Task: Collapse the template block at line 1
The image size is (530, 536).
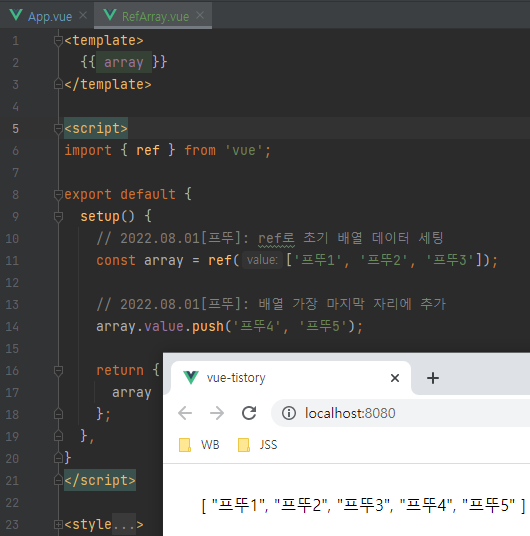Action: tap(58, 41)
